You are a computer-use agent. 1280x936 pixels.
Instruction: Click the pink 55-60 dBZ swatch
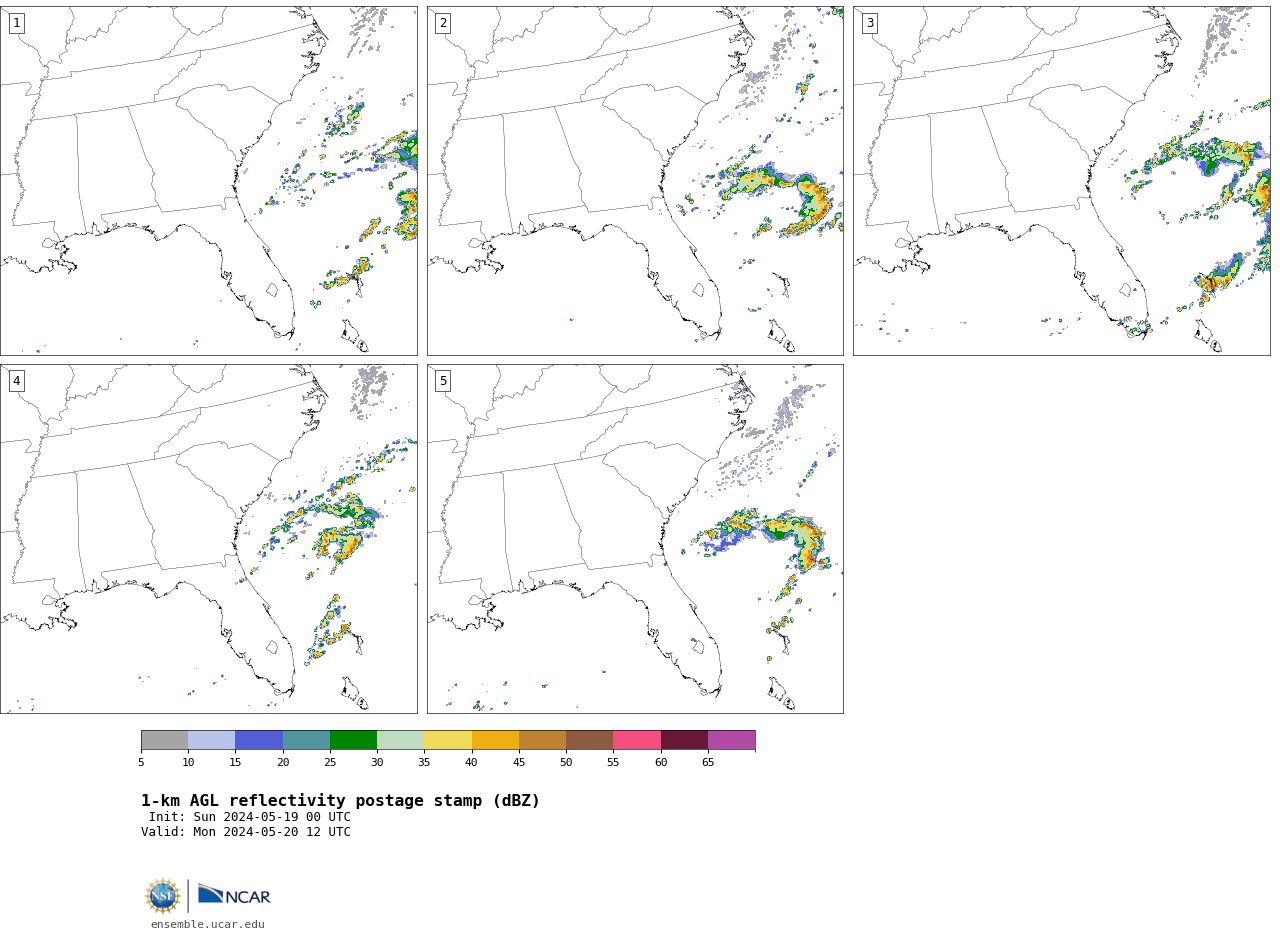[x=637, y=740]
